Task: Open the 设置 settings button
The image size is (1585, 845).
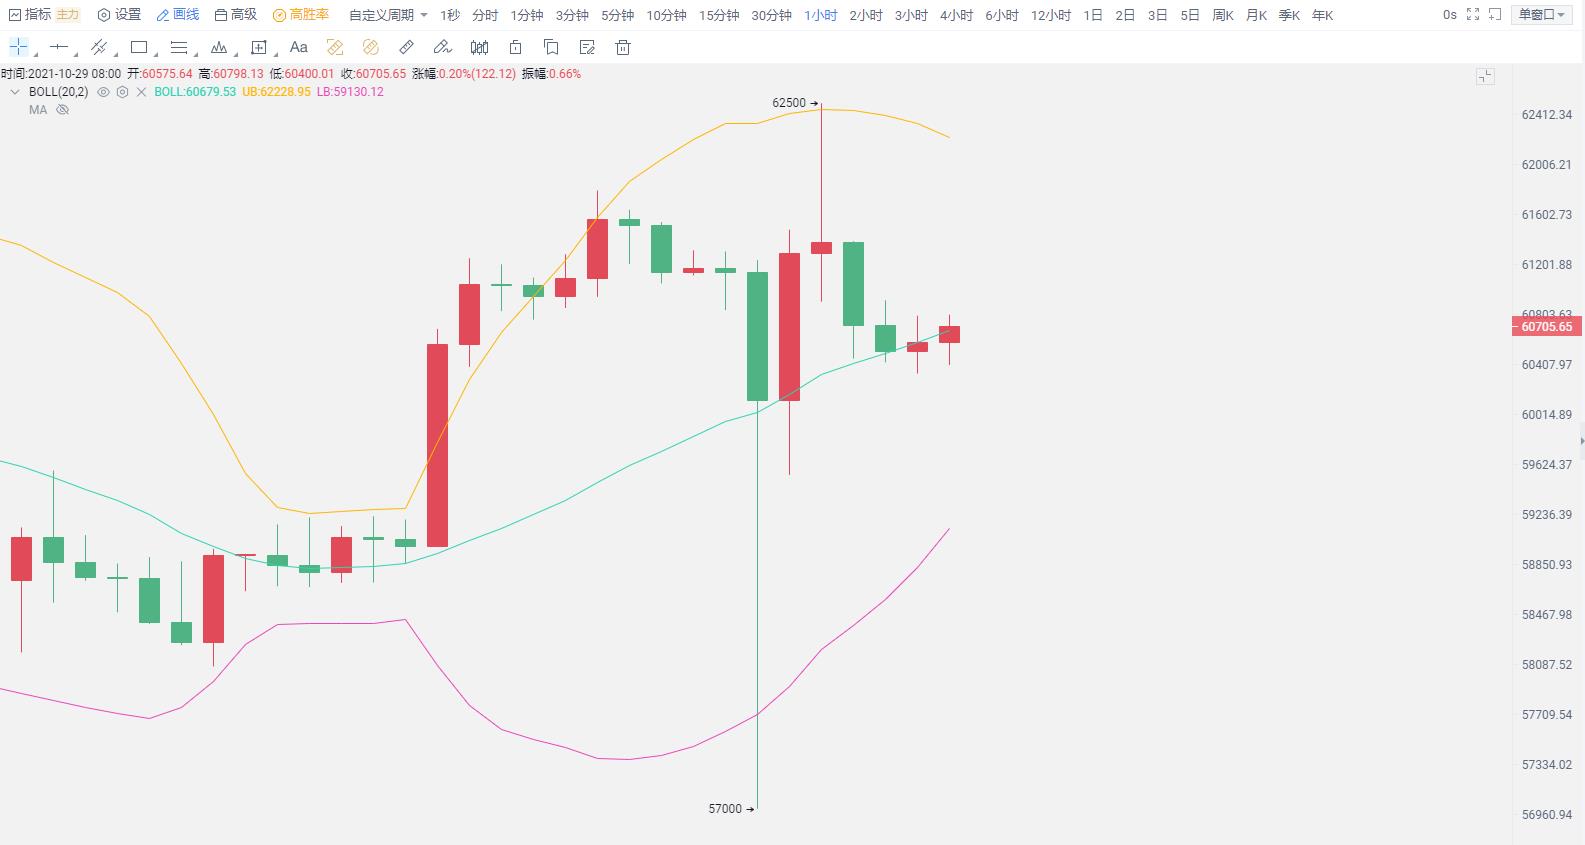Action: [119, 15]
